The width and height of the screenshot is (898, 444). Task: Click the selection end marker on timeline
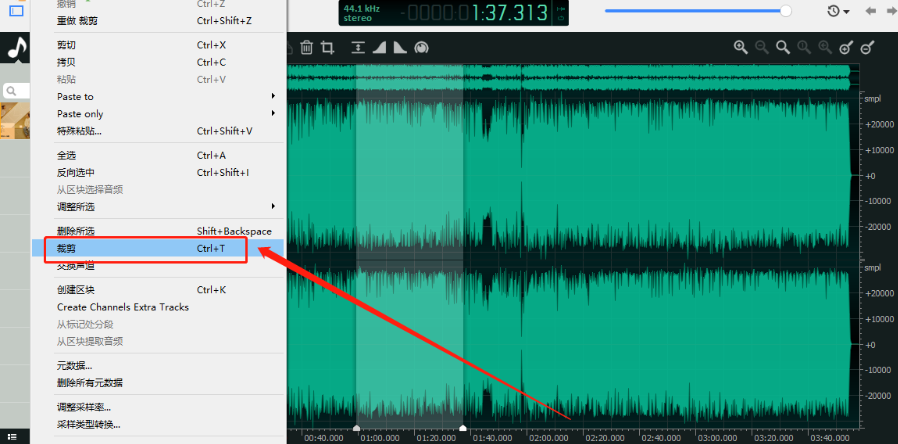[x=463, y=428]
